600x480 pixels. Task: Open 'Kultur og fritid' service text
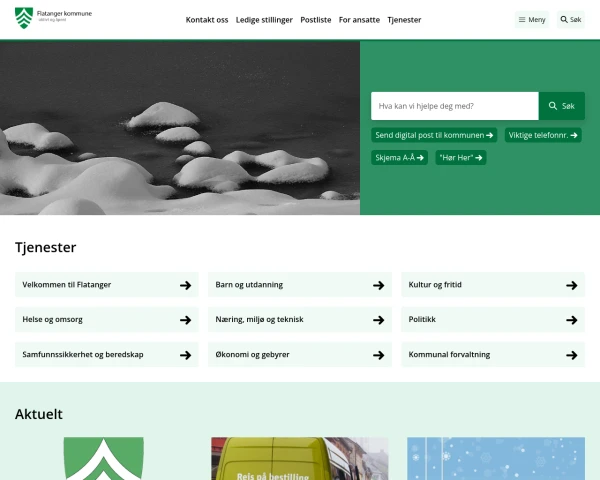coord(435,285)
